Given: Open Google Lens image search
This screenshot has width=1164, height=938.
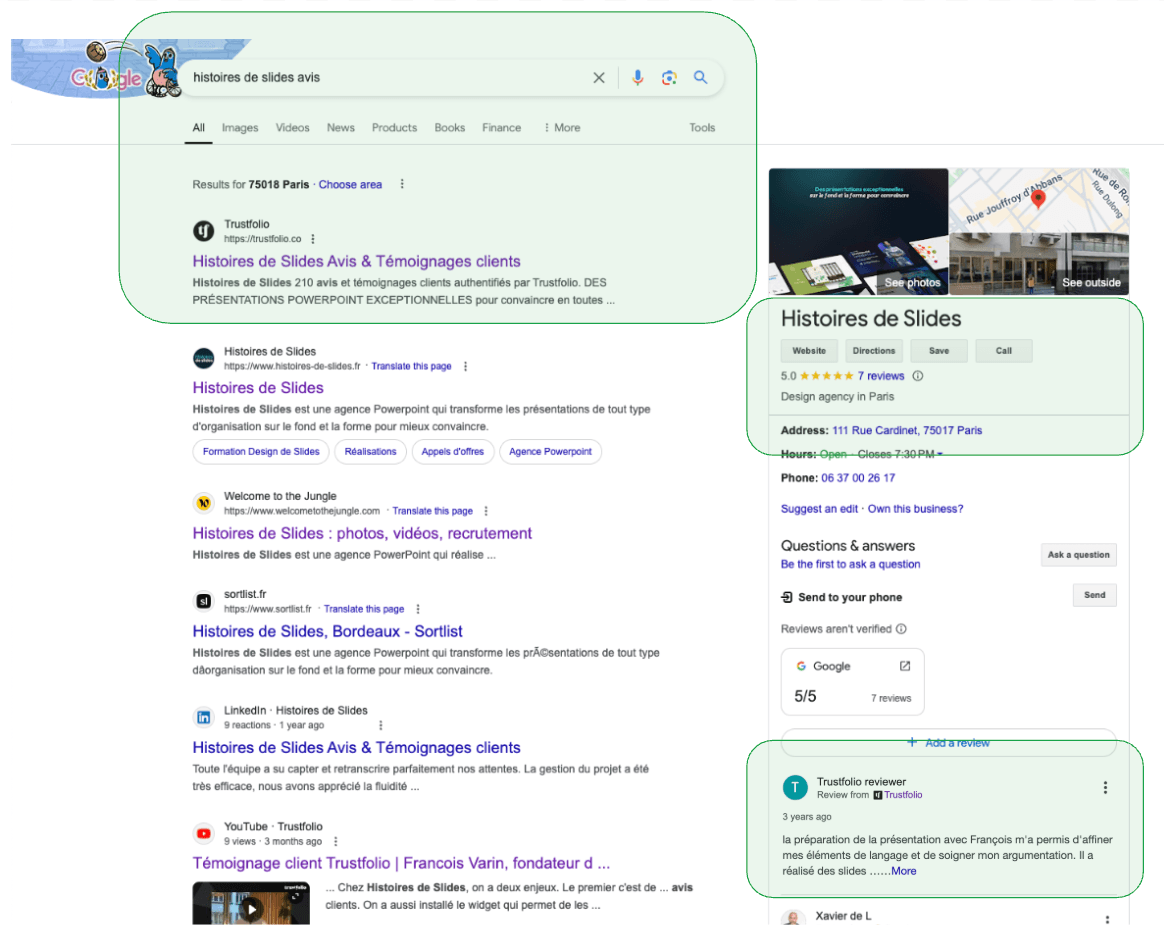Looking at the screenshot, I should (669, 77).
